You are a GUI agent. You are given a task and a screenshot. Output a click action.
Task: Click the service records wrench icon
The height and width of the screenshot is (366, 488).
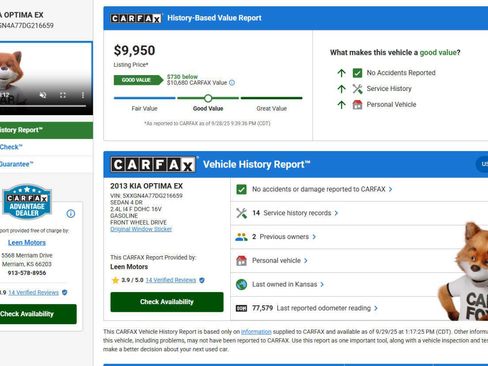click(241, 213)
